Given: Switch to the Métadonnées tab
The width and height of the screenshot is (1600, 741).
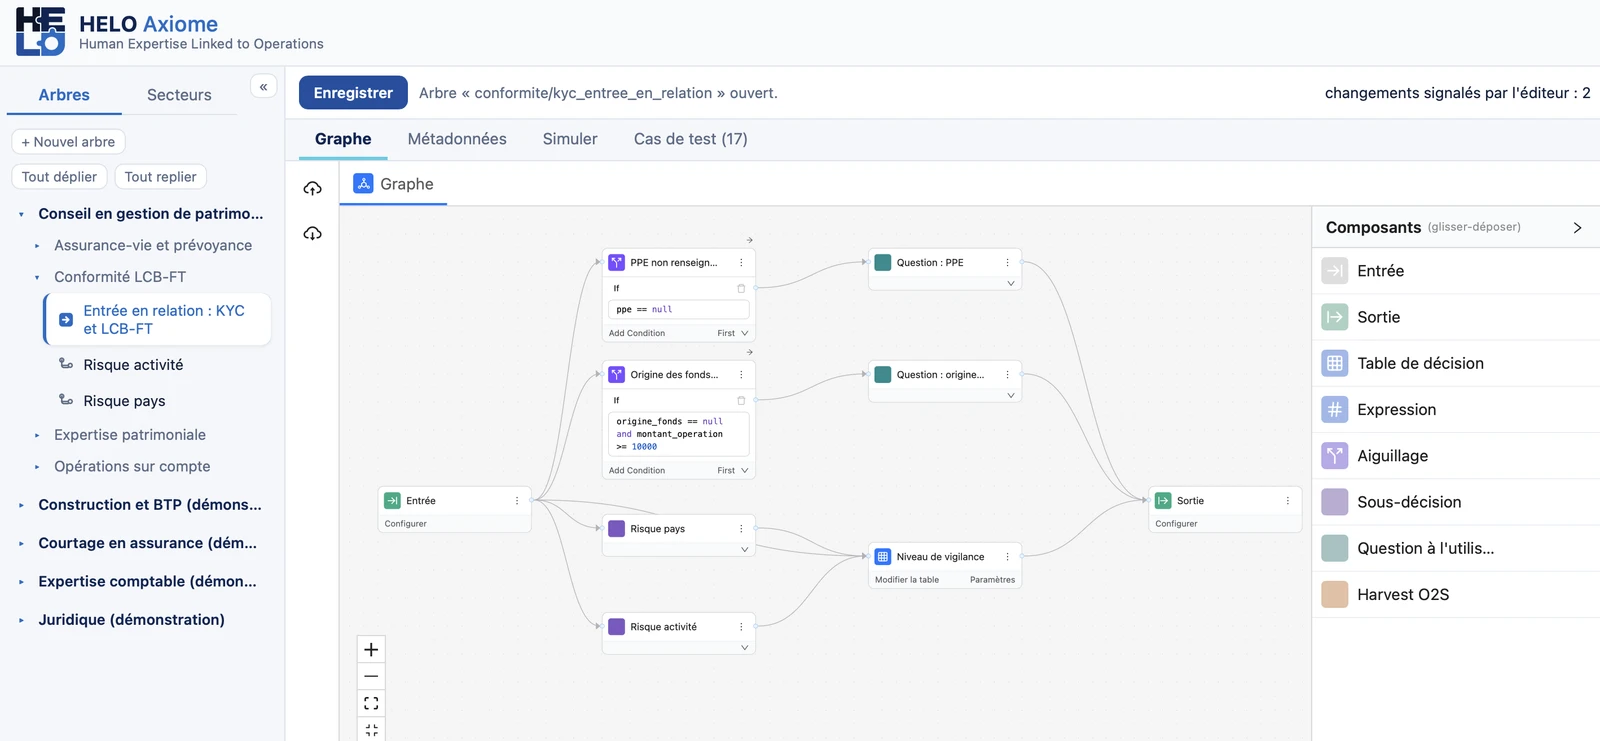Looking at the screenshot, I should coord(457,139).
